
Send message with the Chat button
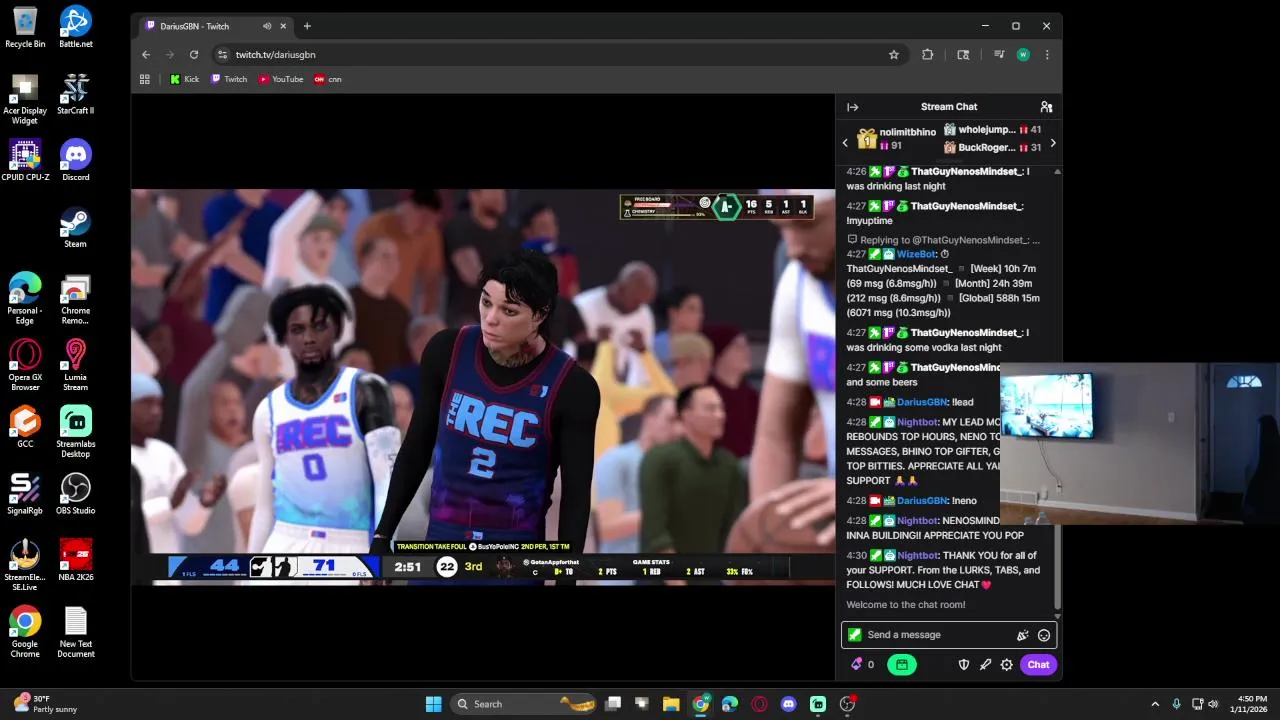click(x=1038, y=664)
